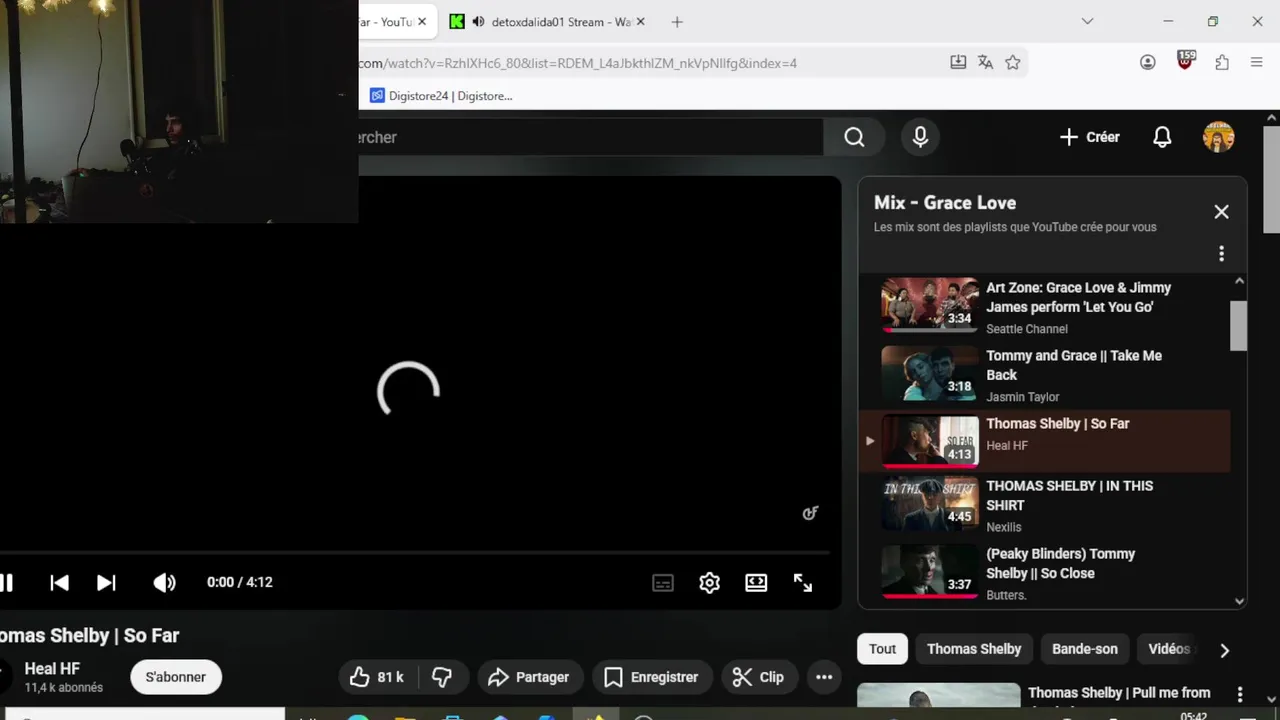The height and width of the screenshot is (720, 1280).
Task: Select the 'Thomas Shelby' filter chip
Action: tap(974, 649)
